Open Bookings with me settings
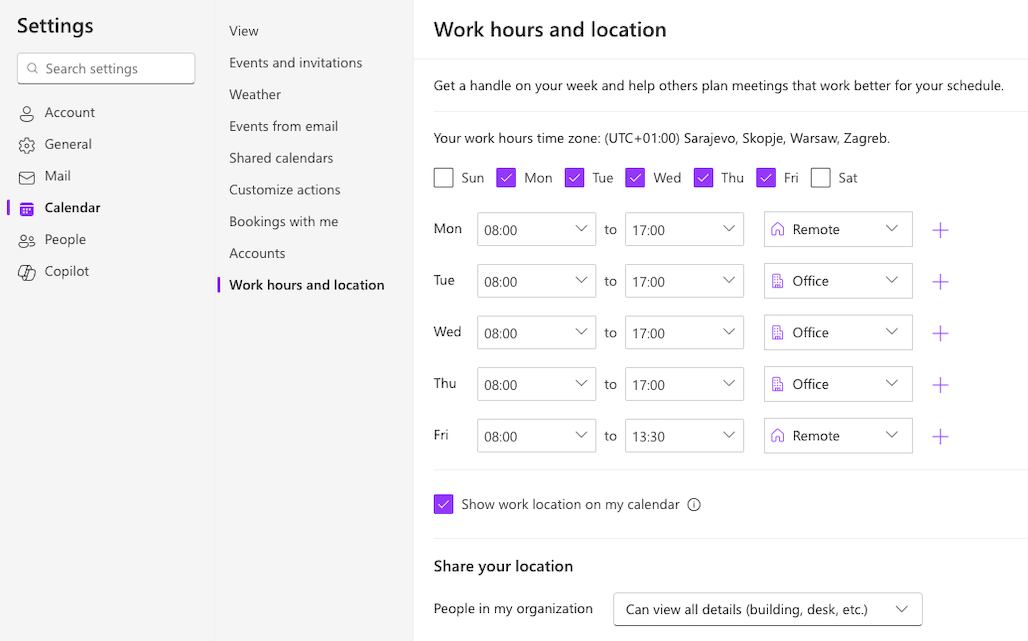The image size is (1028, 641). pos(283,222)
